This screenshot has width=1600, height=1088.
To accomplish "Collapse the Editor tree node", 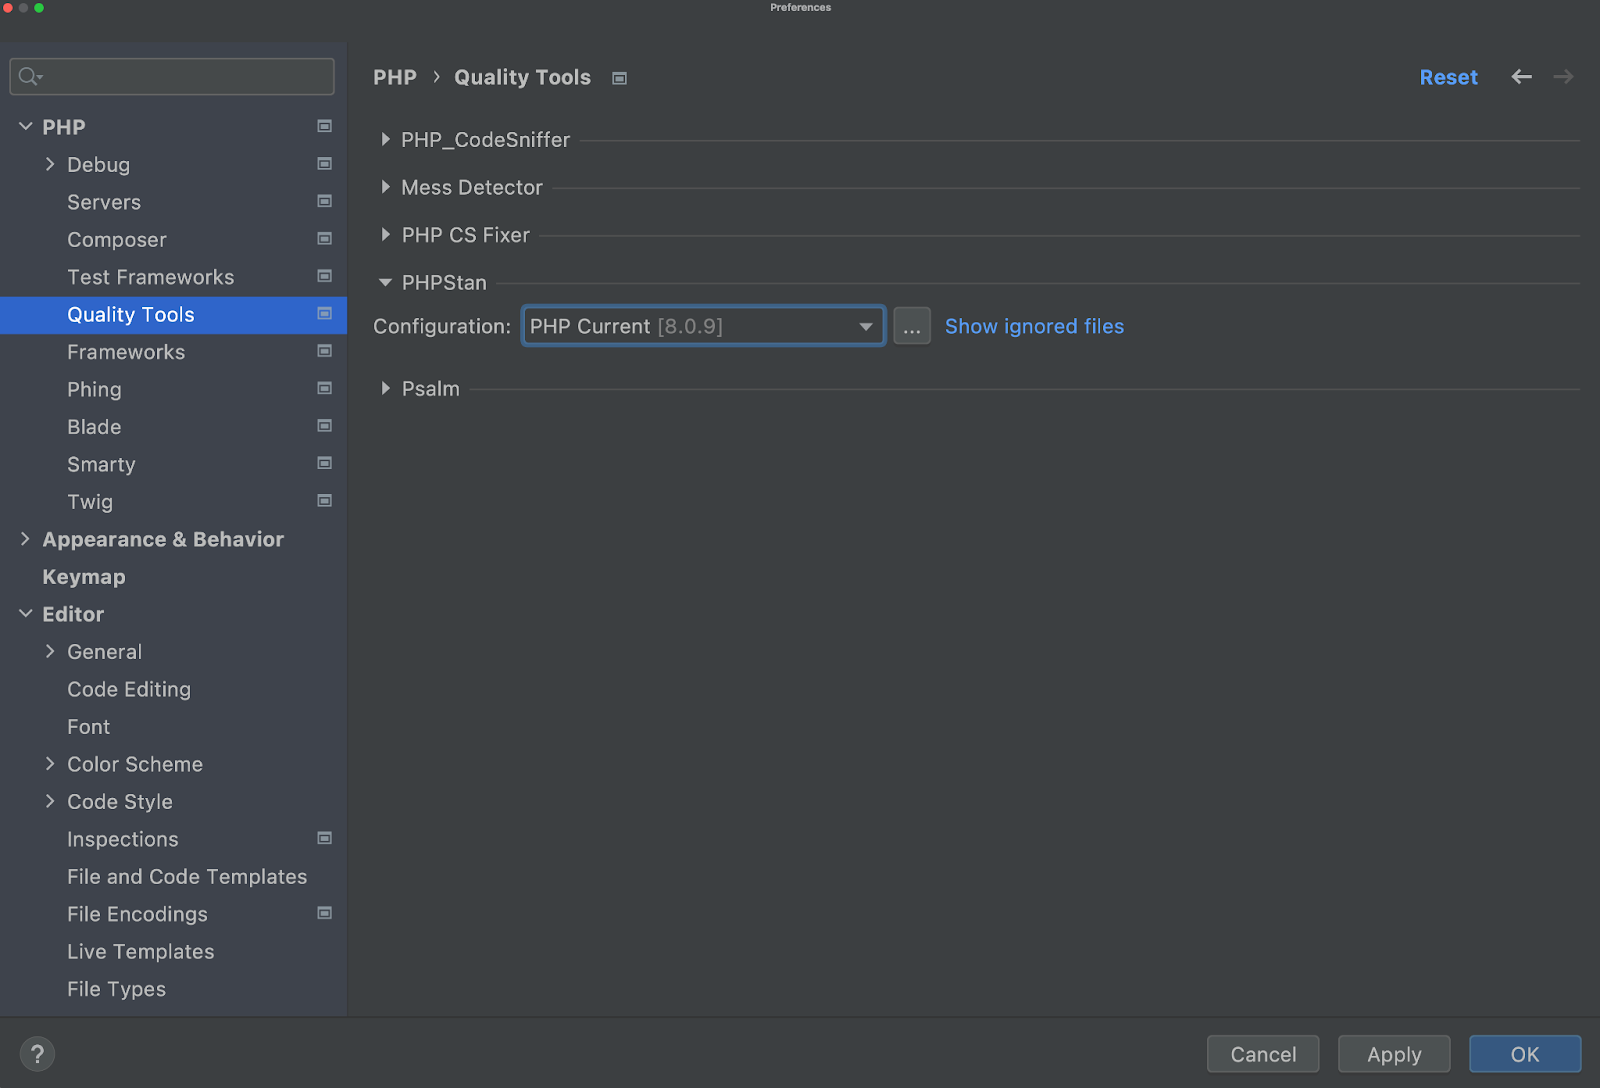I will tap(26, 614).
